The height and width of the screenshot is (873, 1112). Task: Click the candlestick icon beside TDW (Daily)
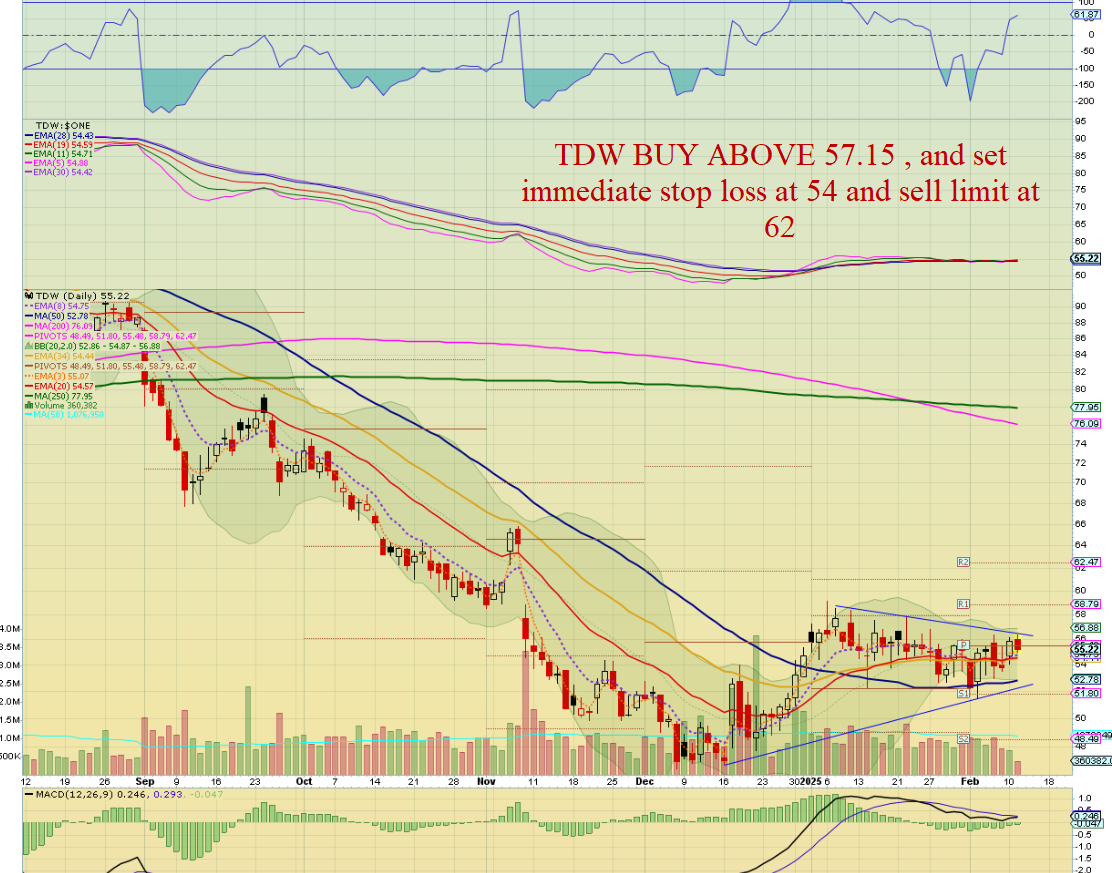[29, 295]
